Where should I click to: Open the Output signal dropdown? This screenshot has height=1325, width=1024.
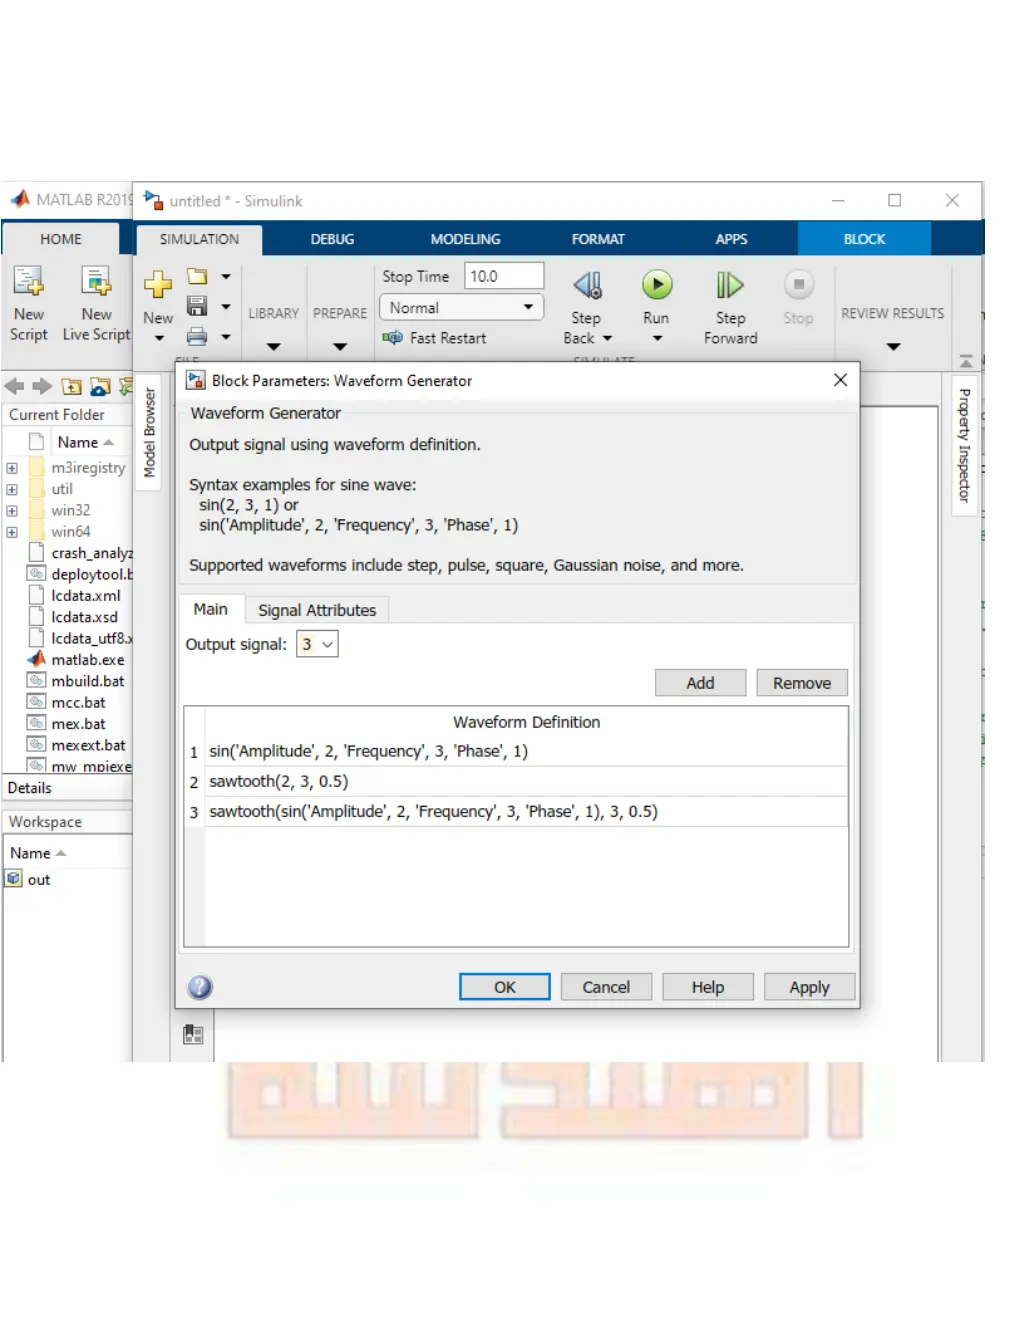pos(317,644)
